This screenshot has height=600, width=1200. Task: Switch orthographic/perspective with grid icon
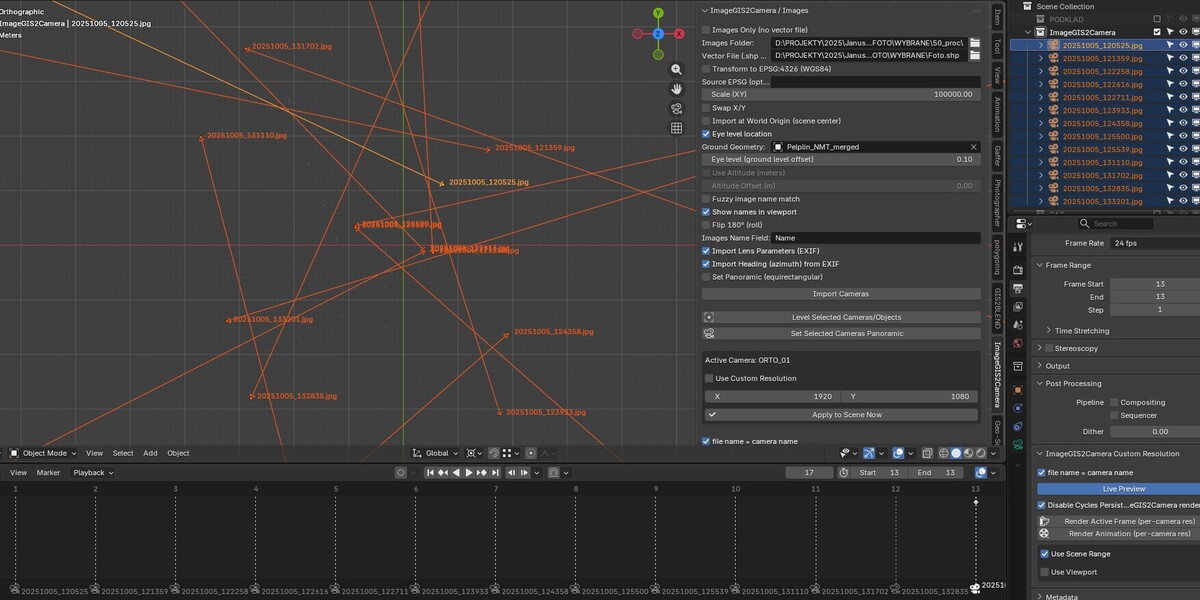point(677,128)
